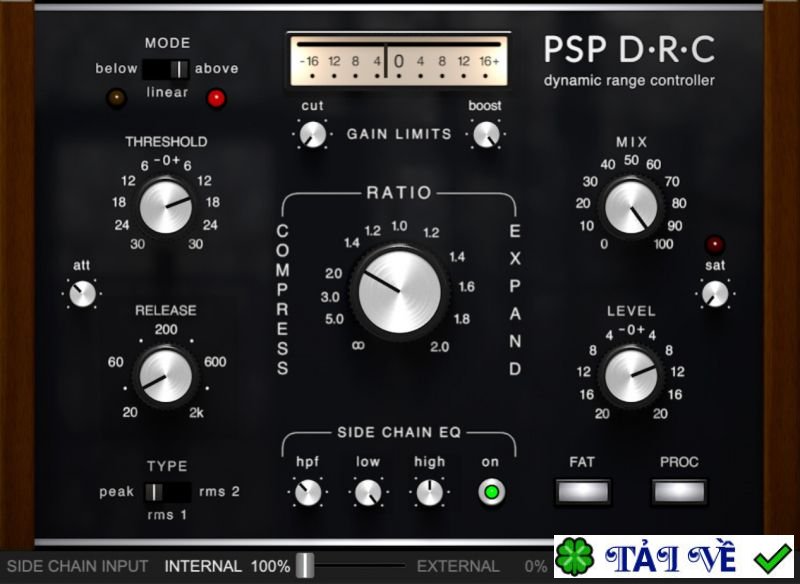Click the gain limits boost knob

click(x=486, y=135)
